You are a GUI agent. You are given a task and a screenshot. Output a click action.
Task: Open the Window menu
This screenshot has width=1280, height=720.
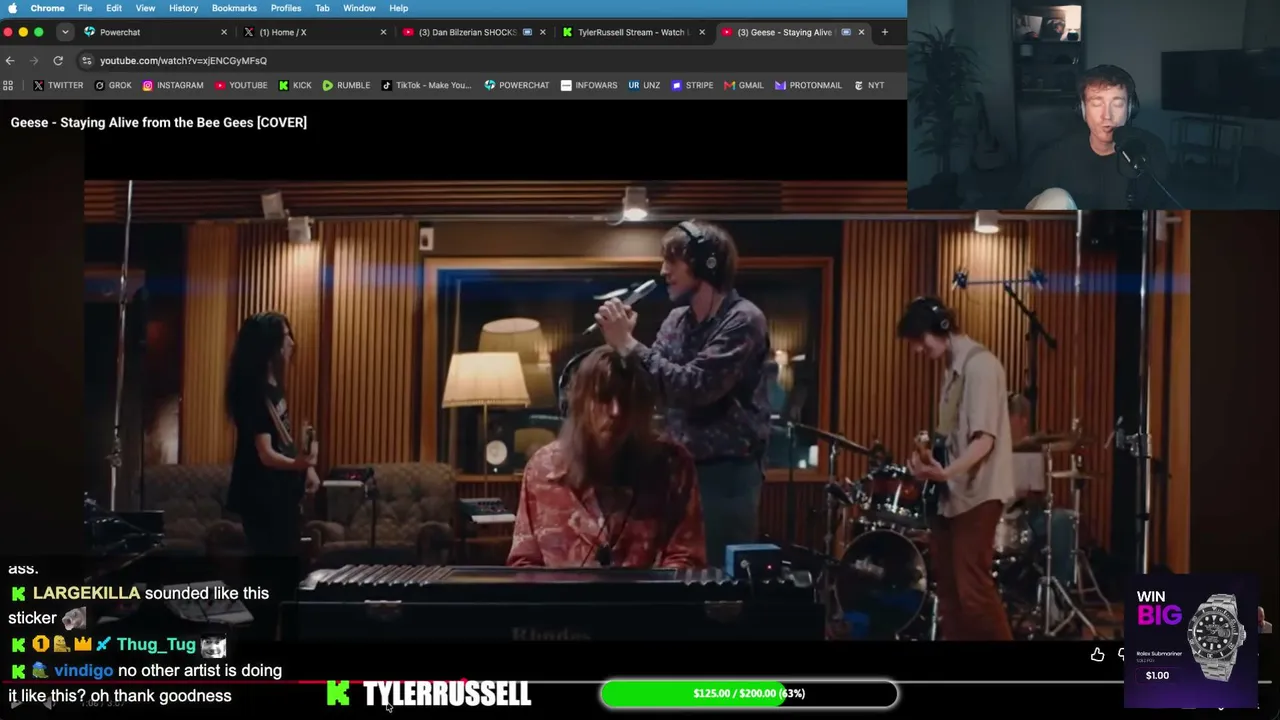[359, 8]
